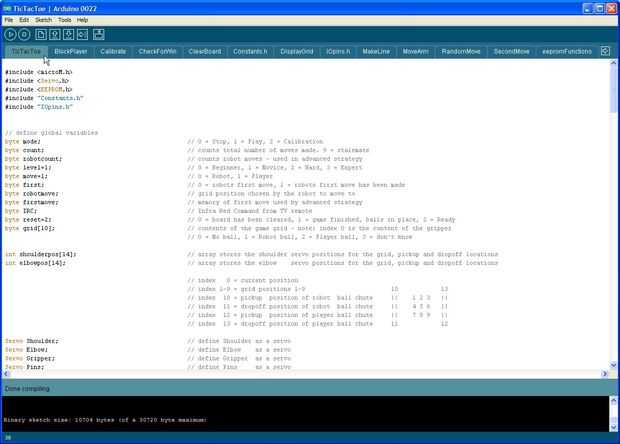Viewport: 620px width, 444px height.
Task: Click the 'byte level=1;' declaration
Action: coord(28,168)
